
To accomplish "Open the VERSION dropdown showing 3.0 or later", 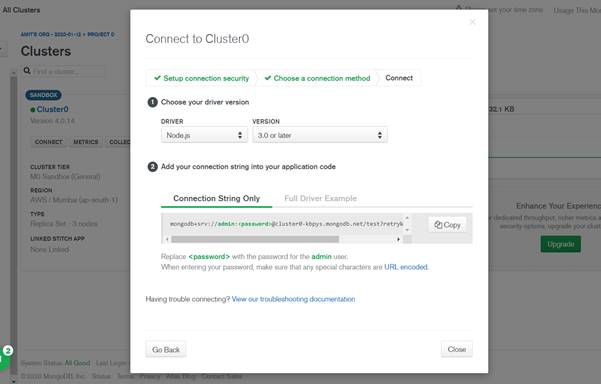I will [320, 135].
